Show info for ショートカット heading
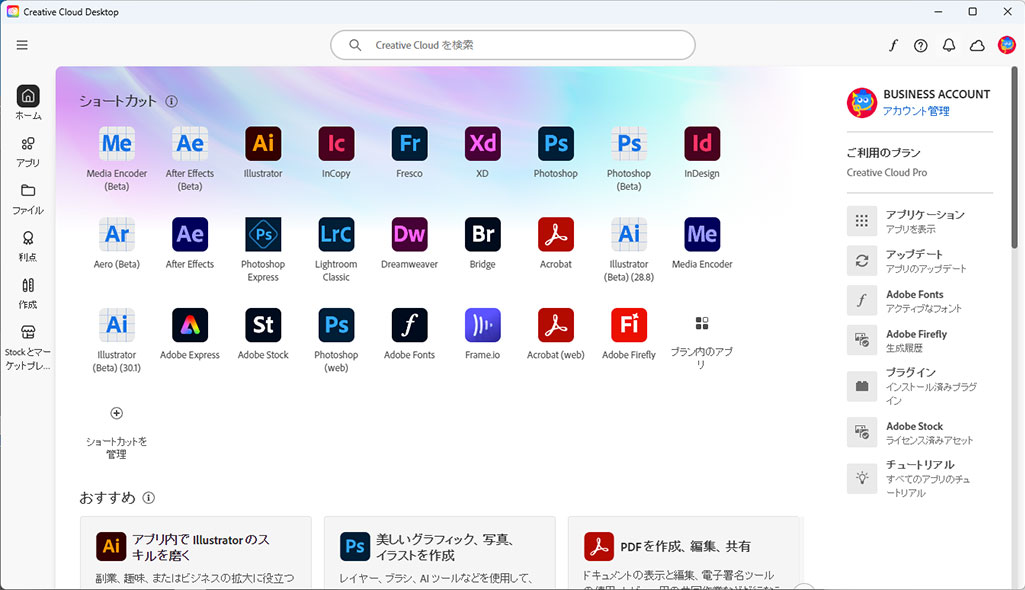Image resolution: width=1025 pixels, height=590 pixels. click(172, 101)
